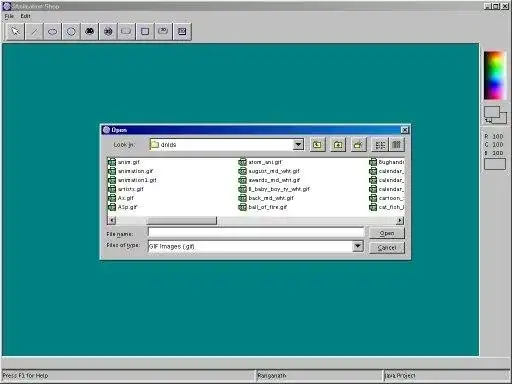The height and width of the screenshot is (384, 512).
Task: Click the file icon beside anim.gif
Action: click(112, 162)
